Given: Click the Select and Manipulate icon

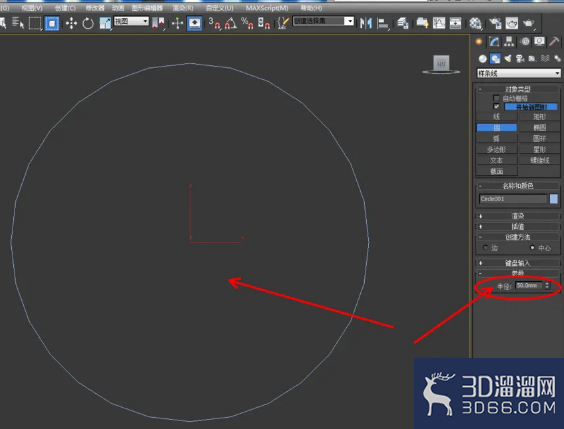Looking at the screenshot, I should point(177,24).
